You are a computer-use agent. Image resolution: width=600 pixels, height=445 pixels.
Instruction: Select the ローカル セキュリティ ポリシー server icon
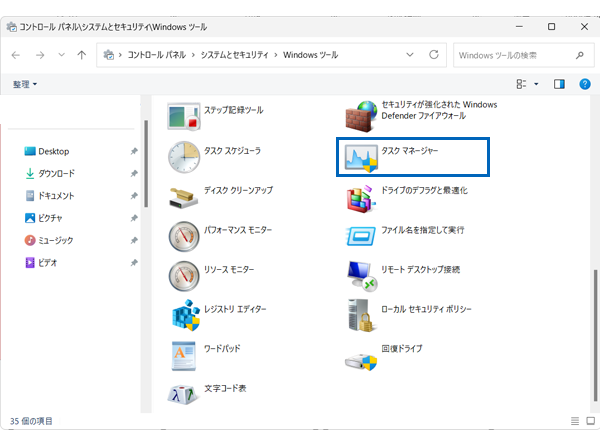[361, 316]
